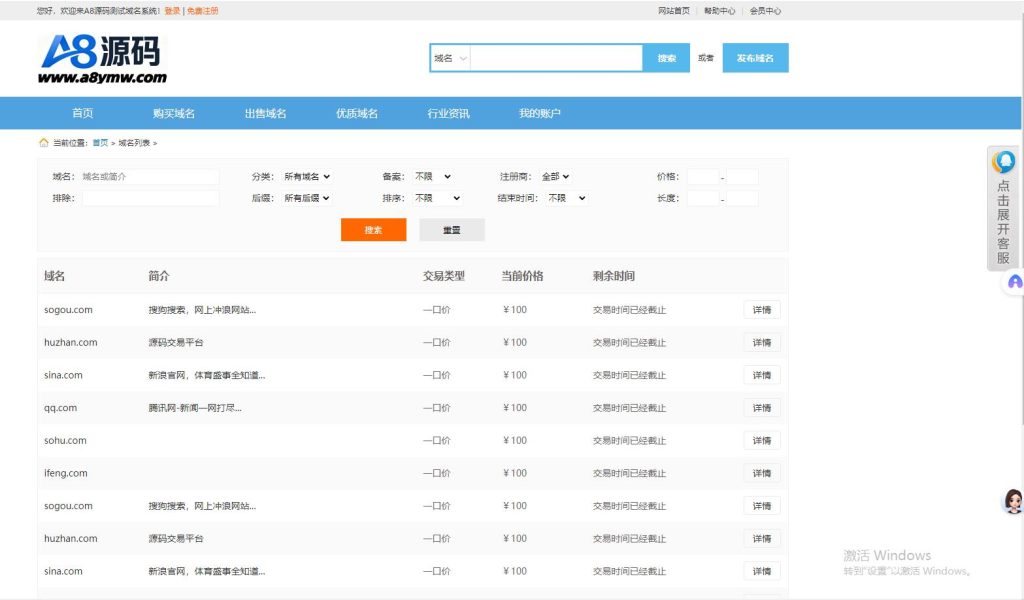The image size is (1024, 600).
Task: Open 会员中心 top link
Action: tap(765, 10)
